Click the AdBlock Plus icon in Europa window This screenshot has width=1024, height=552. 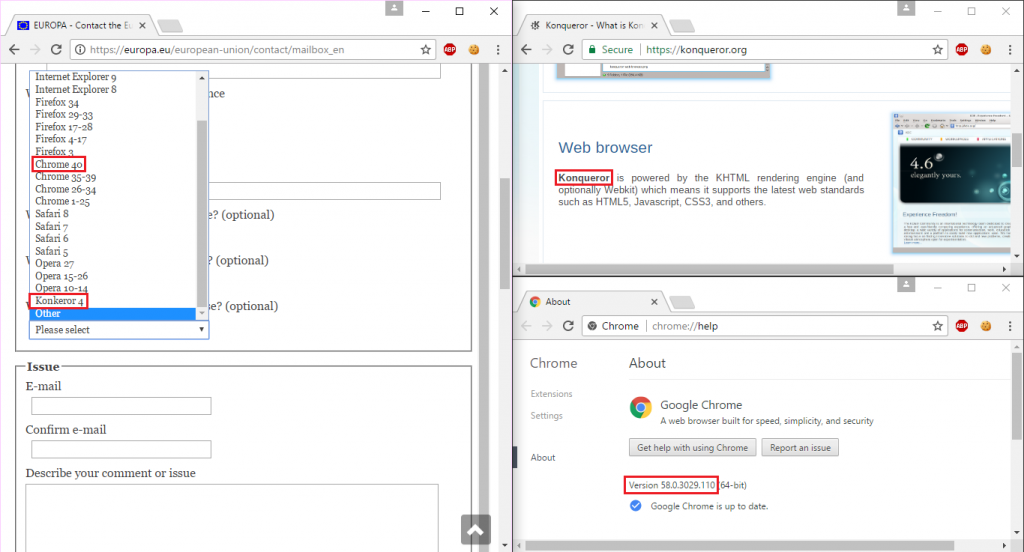point(450,48)
